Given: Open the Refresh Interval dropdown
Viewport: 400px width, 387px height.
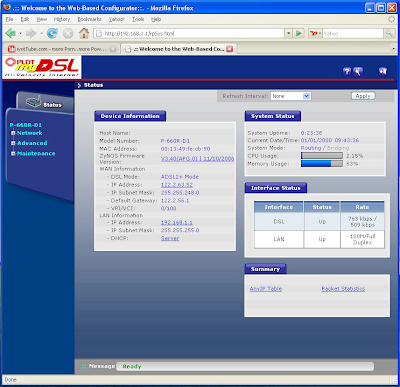Looking at the screenshot, I should tap(291, 96).
